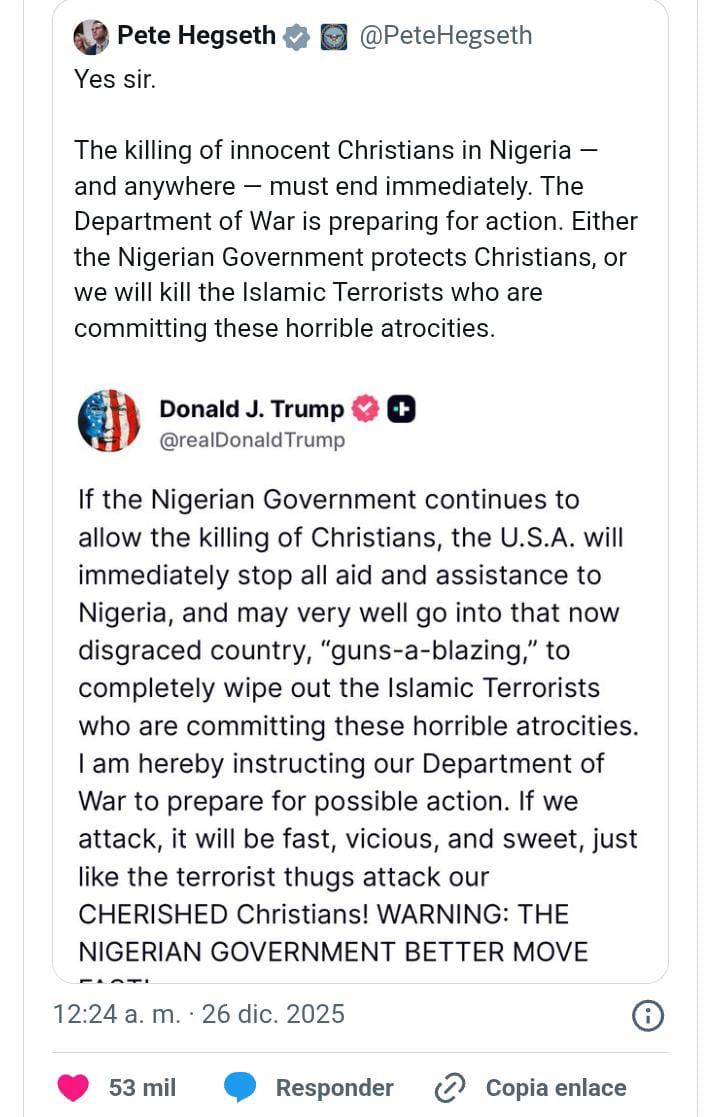Click Copia enlace to copy link
The image size is (720, 1117).
556,1088
